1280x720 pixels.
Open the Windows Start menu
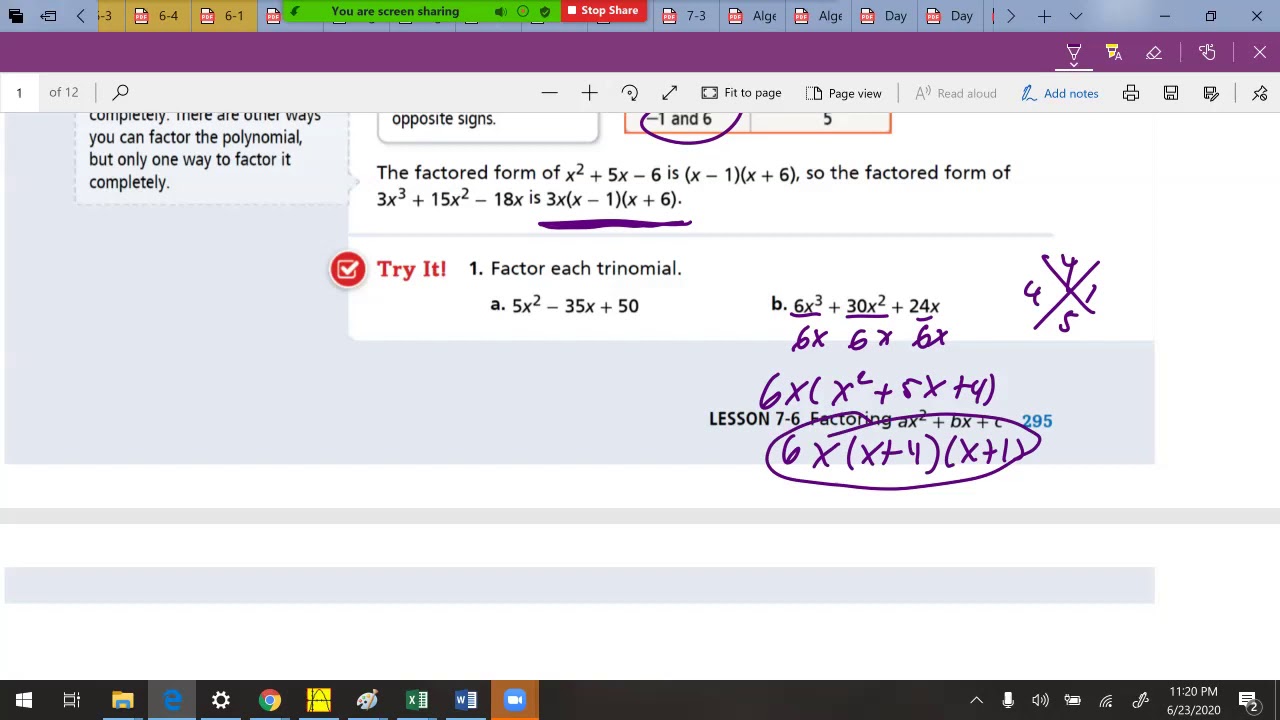point(24,700)
